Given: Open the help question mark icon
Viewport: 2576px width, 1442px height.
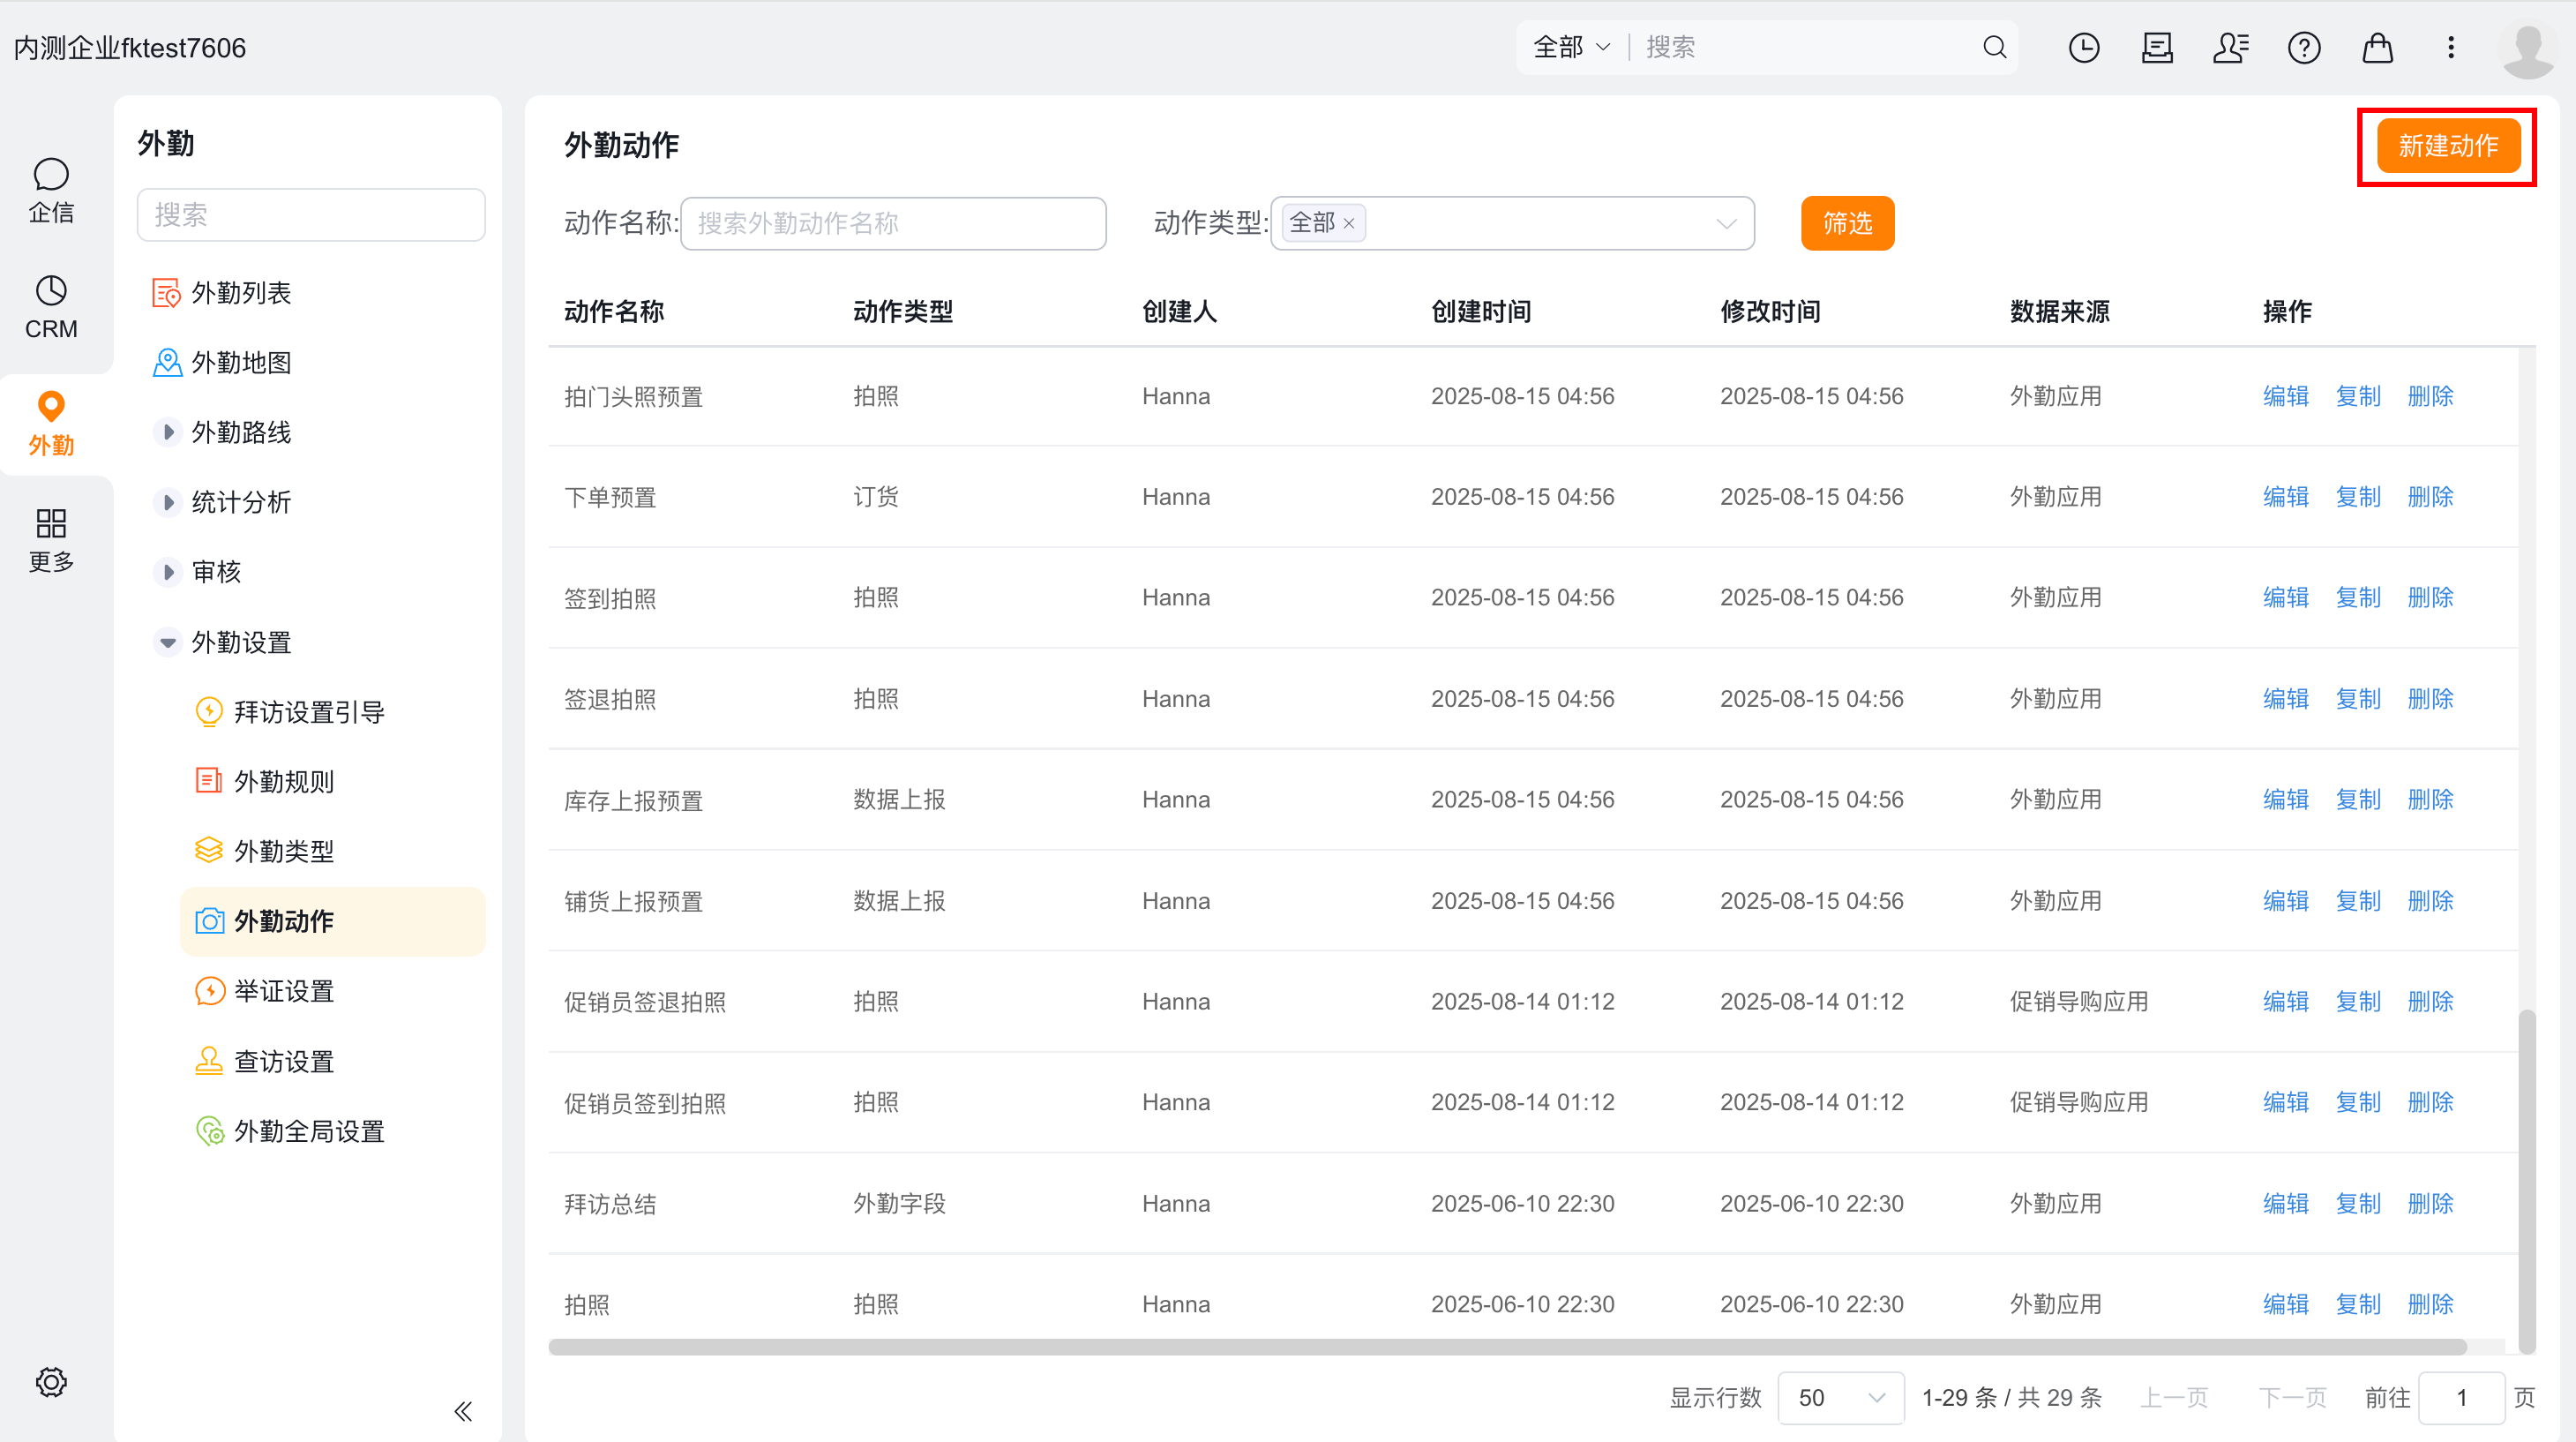Looking at the screenshot, I should 2304,47.
